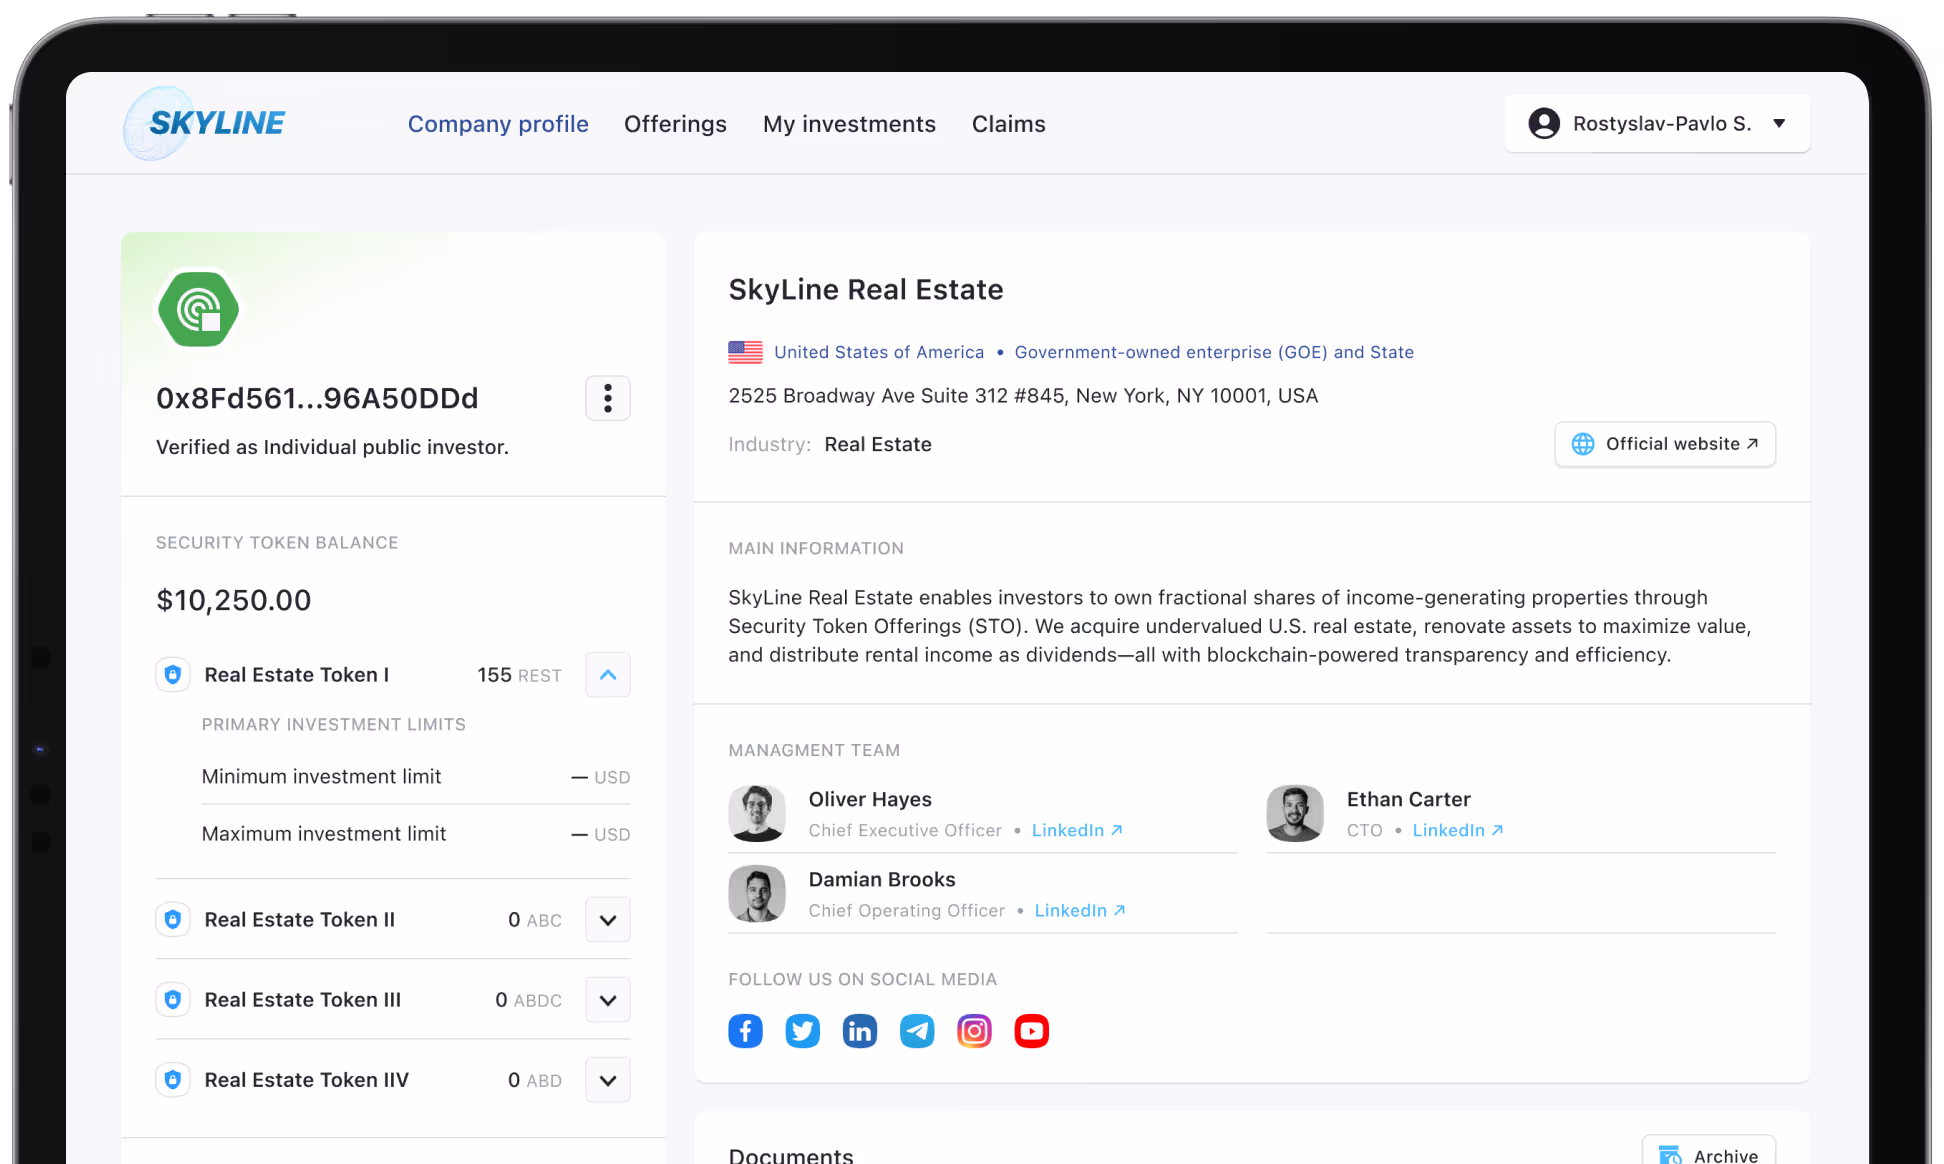Image resolution: width=1944 pixels, height=1164 pixels.
Task: Collapse the Real Estate Token I details
Action: point(608,675)
